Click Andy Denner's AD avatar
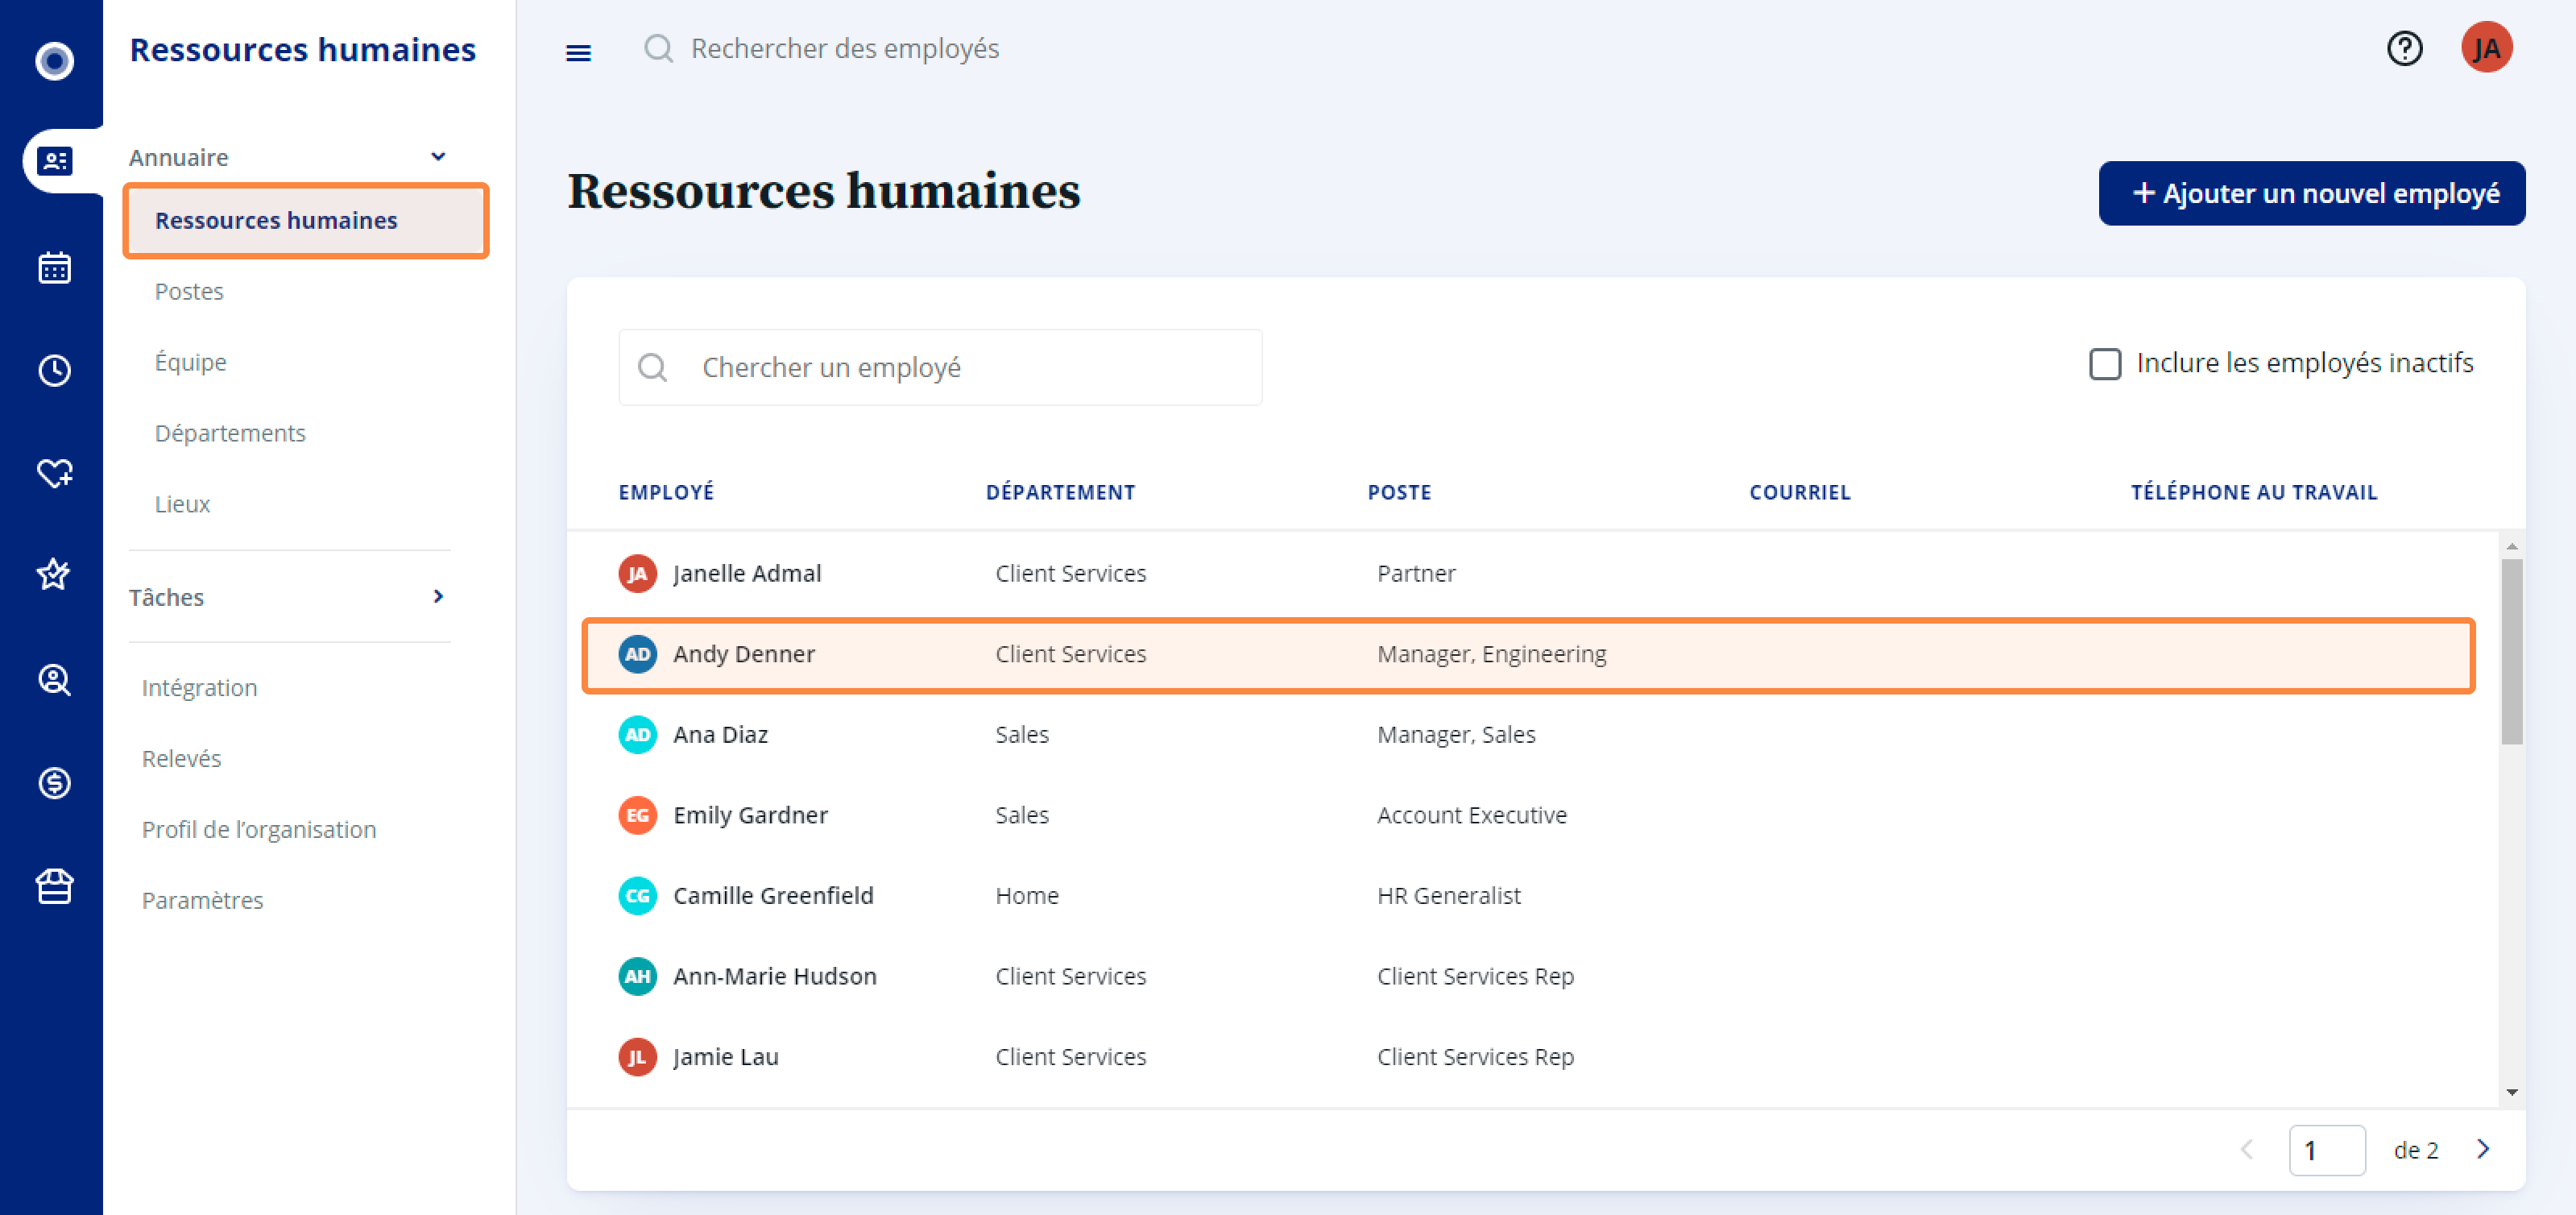Screen dimensions: 2576x1215 point(637,654)
